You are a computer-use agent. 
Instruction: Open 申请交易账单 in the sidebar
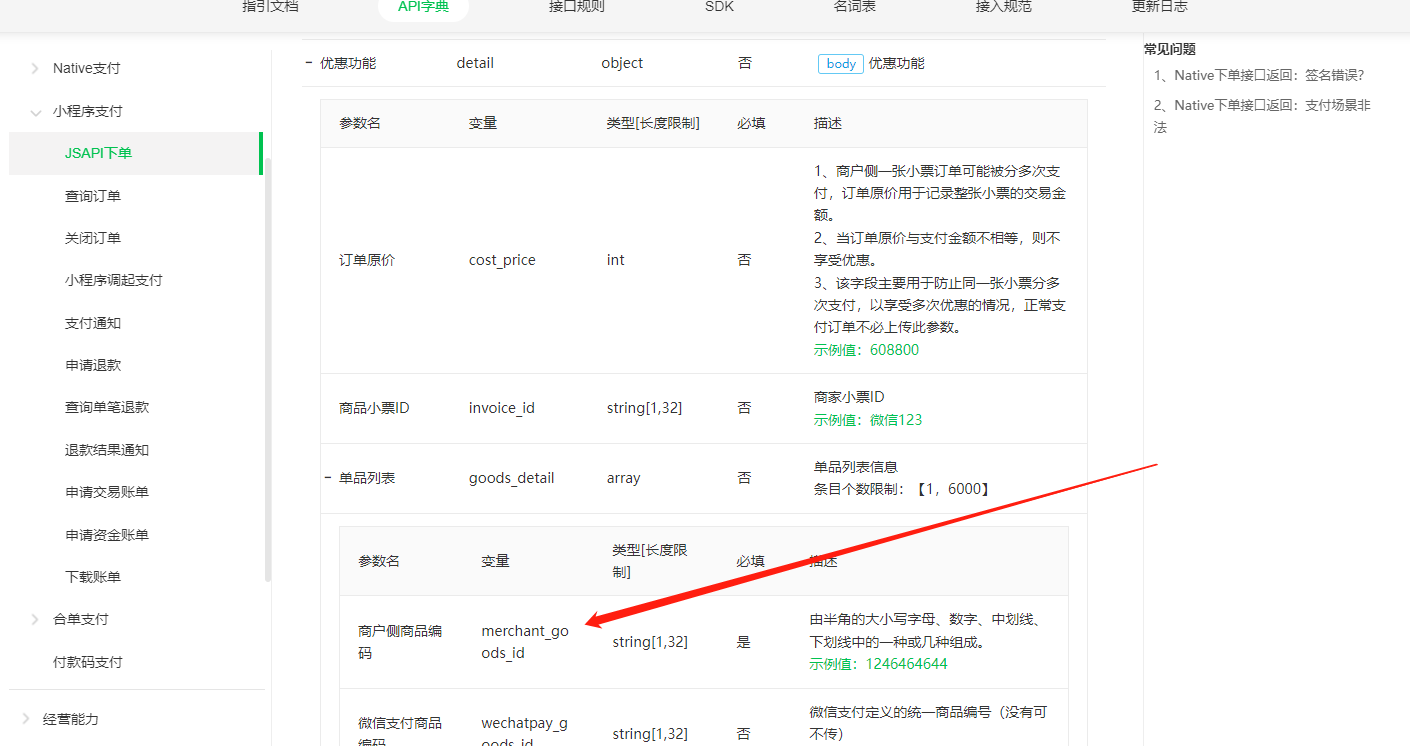tap(107, 492)
